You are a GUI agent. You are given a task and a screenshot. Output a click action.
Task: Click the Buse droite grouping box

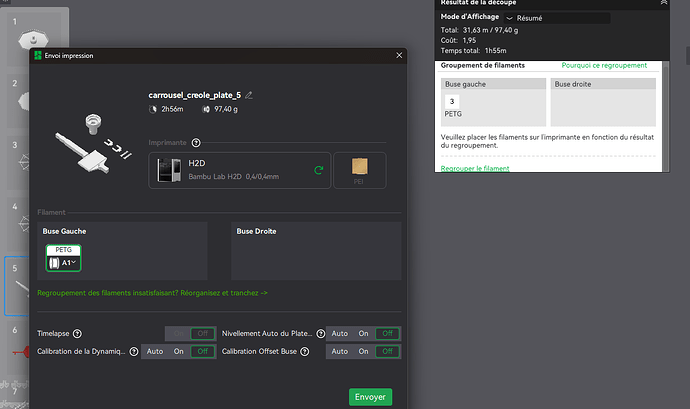[x=603, y=102]
